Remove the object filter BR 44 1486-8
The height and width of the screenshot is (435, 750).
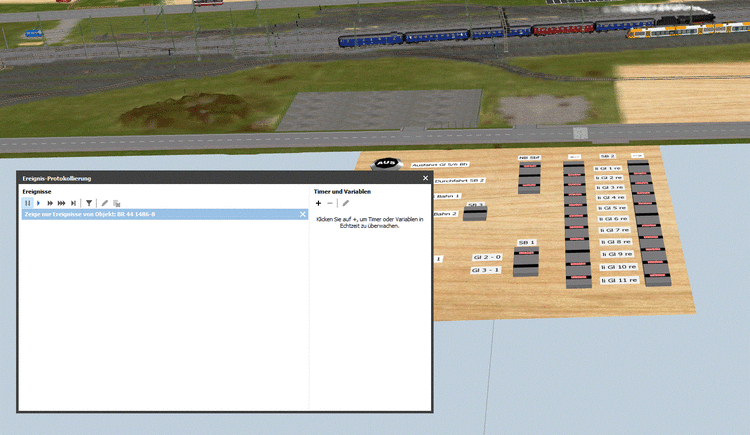tap(302, 214)
